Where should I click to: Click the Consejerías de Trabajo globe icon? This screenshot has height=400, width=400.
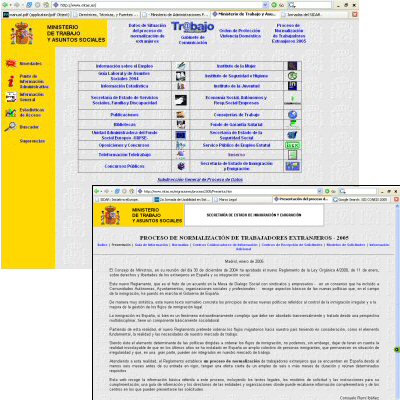pos(292,115)
